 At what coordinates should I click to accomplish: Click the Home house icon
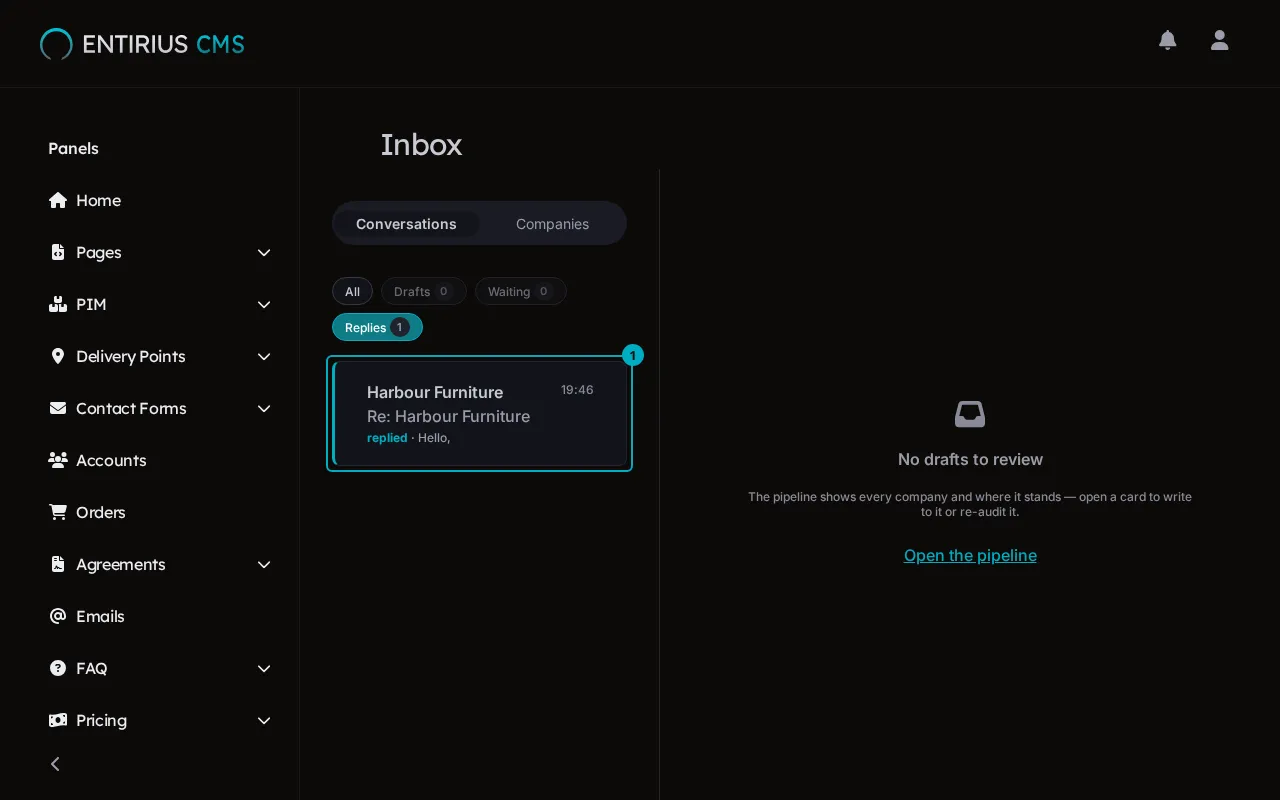[58, 200]
